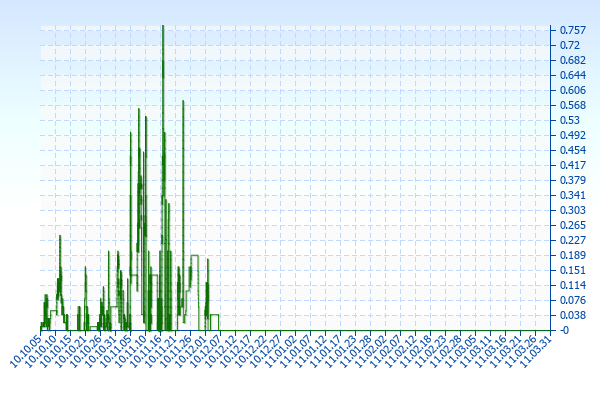Click the 0.038 y-axis label

[572, 315]
